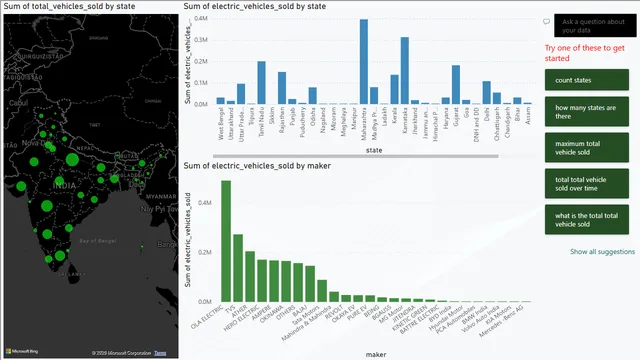Select the Tata Motors bar in maker chart
This screenshot has width=640, height=360.
pos(322,291)
